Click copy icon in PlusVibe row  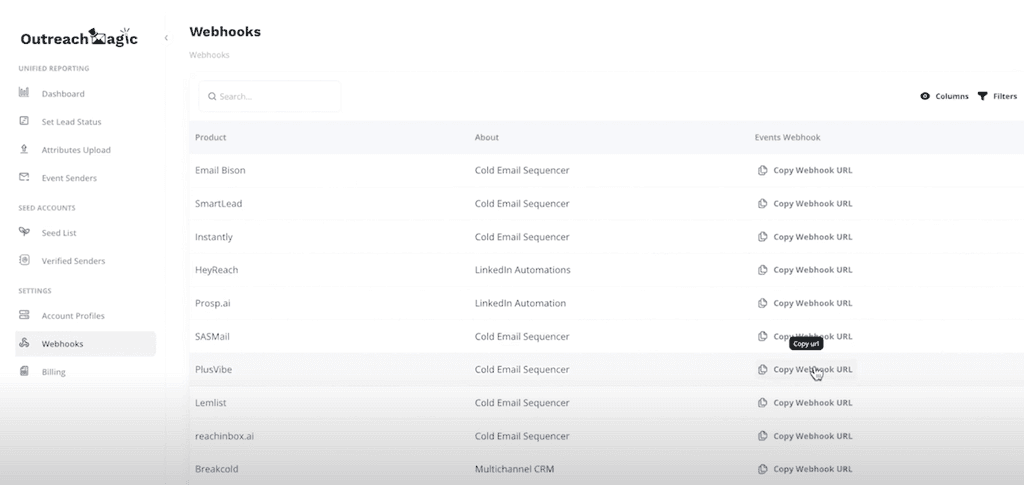[762, 369]
